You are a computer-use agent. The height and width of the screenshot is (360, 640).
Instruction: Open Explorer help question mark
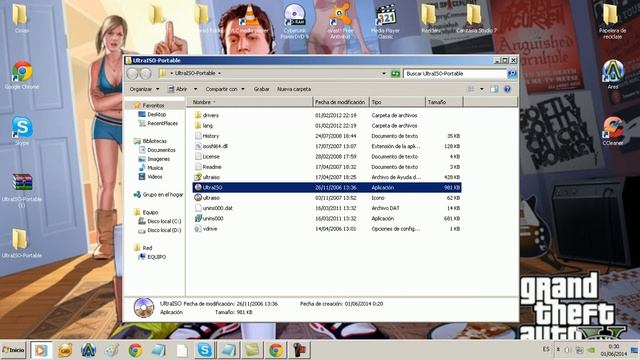(507, 89)
